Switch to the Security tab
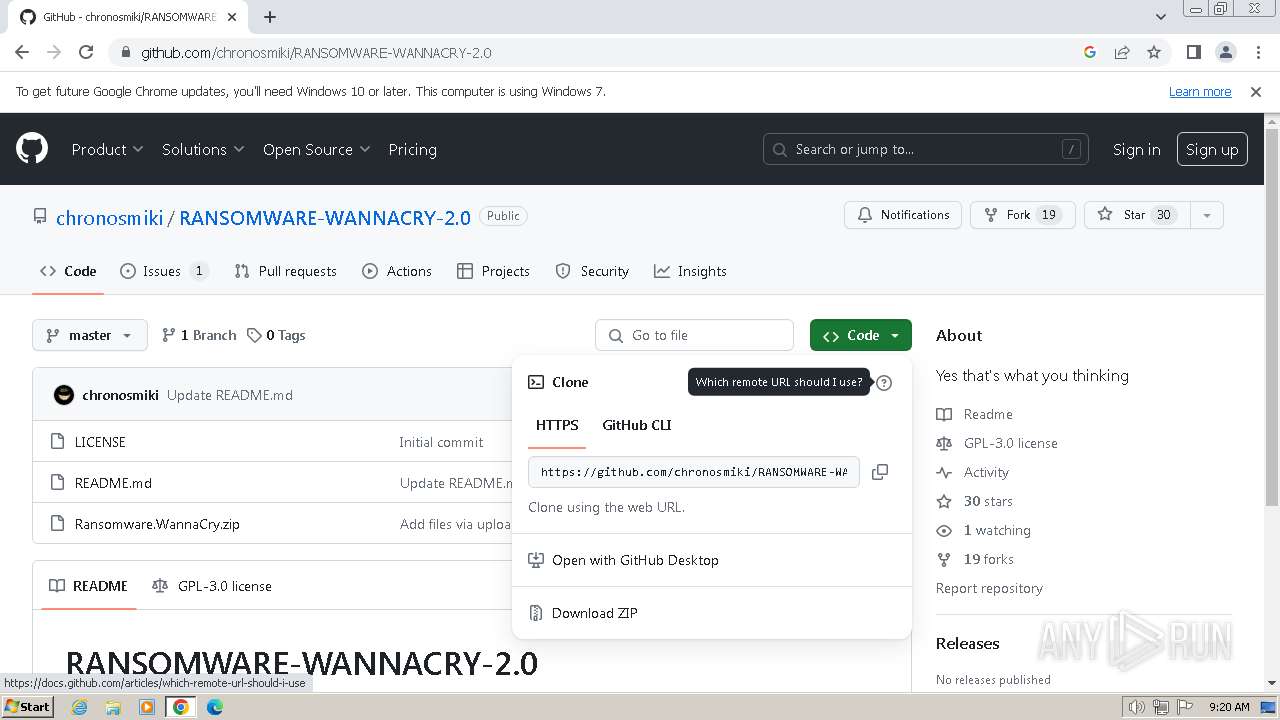 click(592, 271)
